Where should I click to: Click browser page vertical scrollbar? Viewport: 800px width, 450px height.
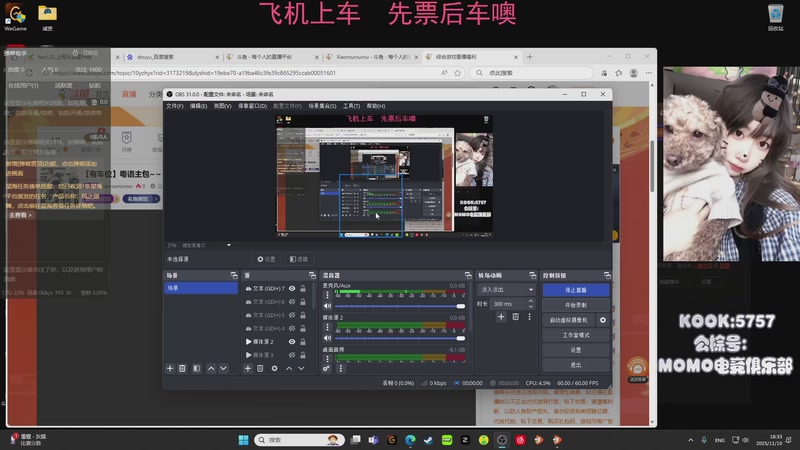(652, 166)
